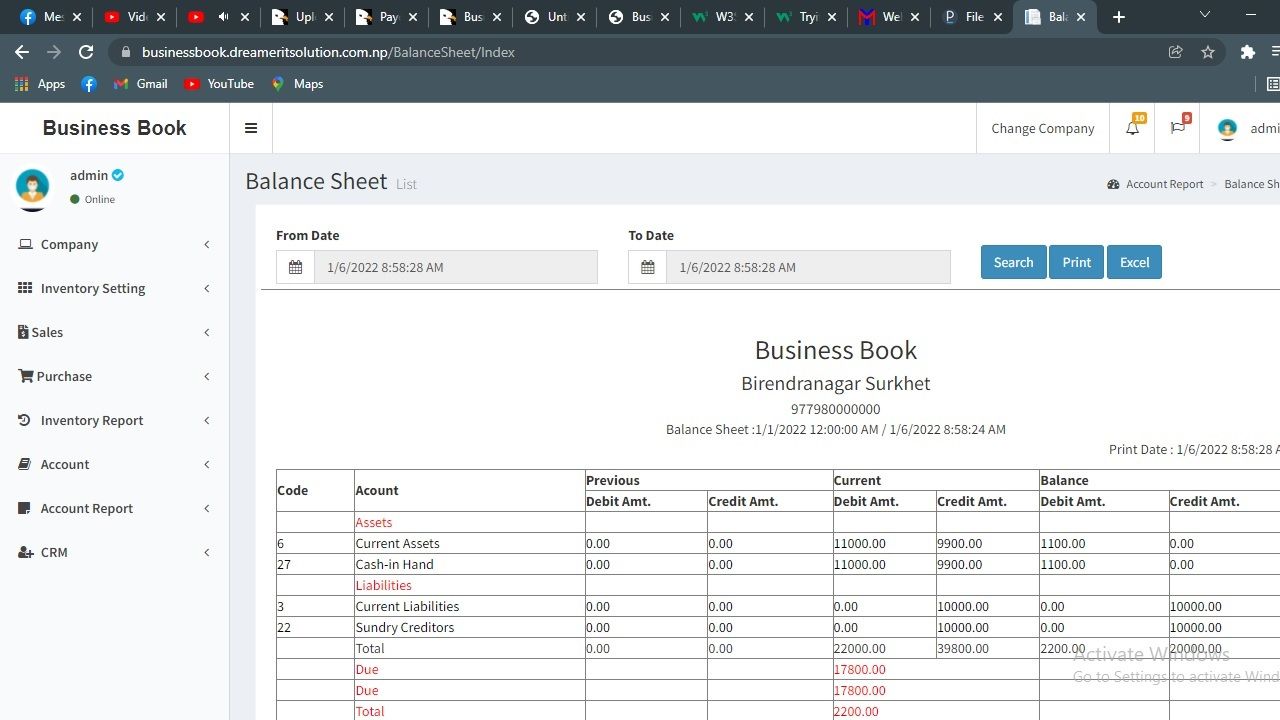Toggle the hamburger sidebar menu icon

251,128
